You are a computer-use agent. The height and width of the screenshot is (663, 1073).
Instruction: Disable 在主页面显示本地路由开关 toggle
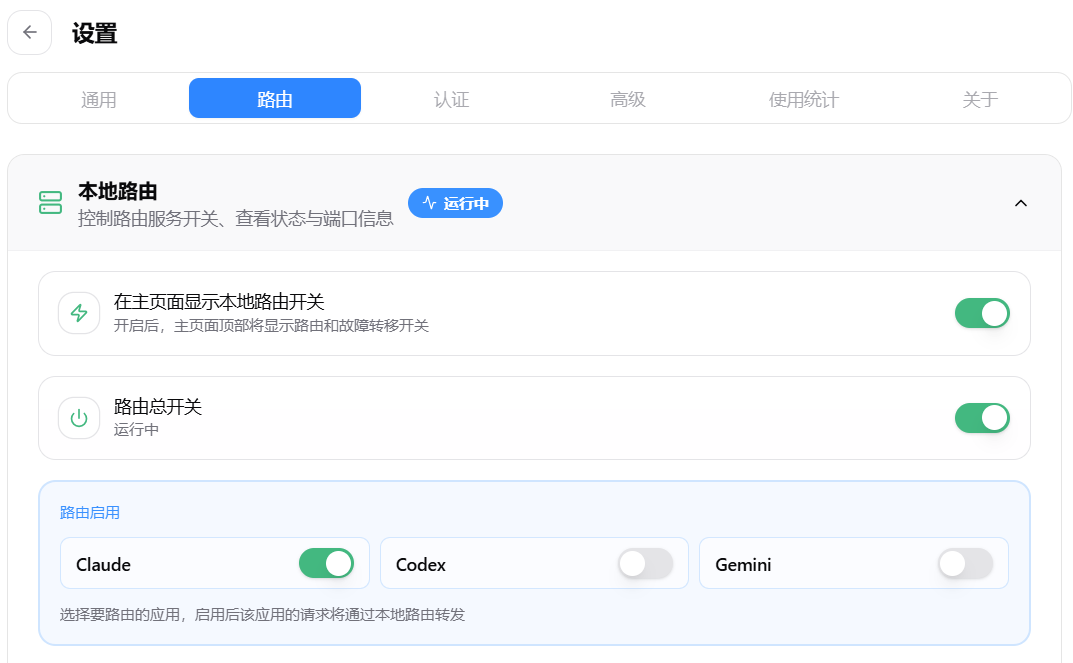[x=982, y=313]
